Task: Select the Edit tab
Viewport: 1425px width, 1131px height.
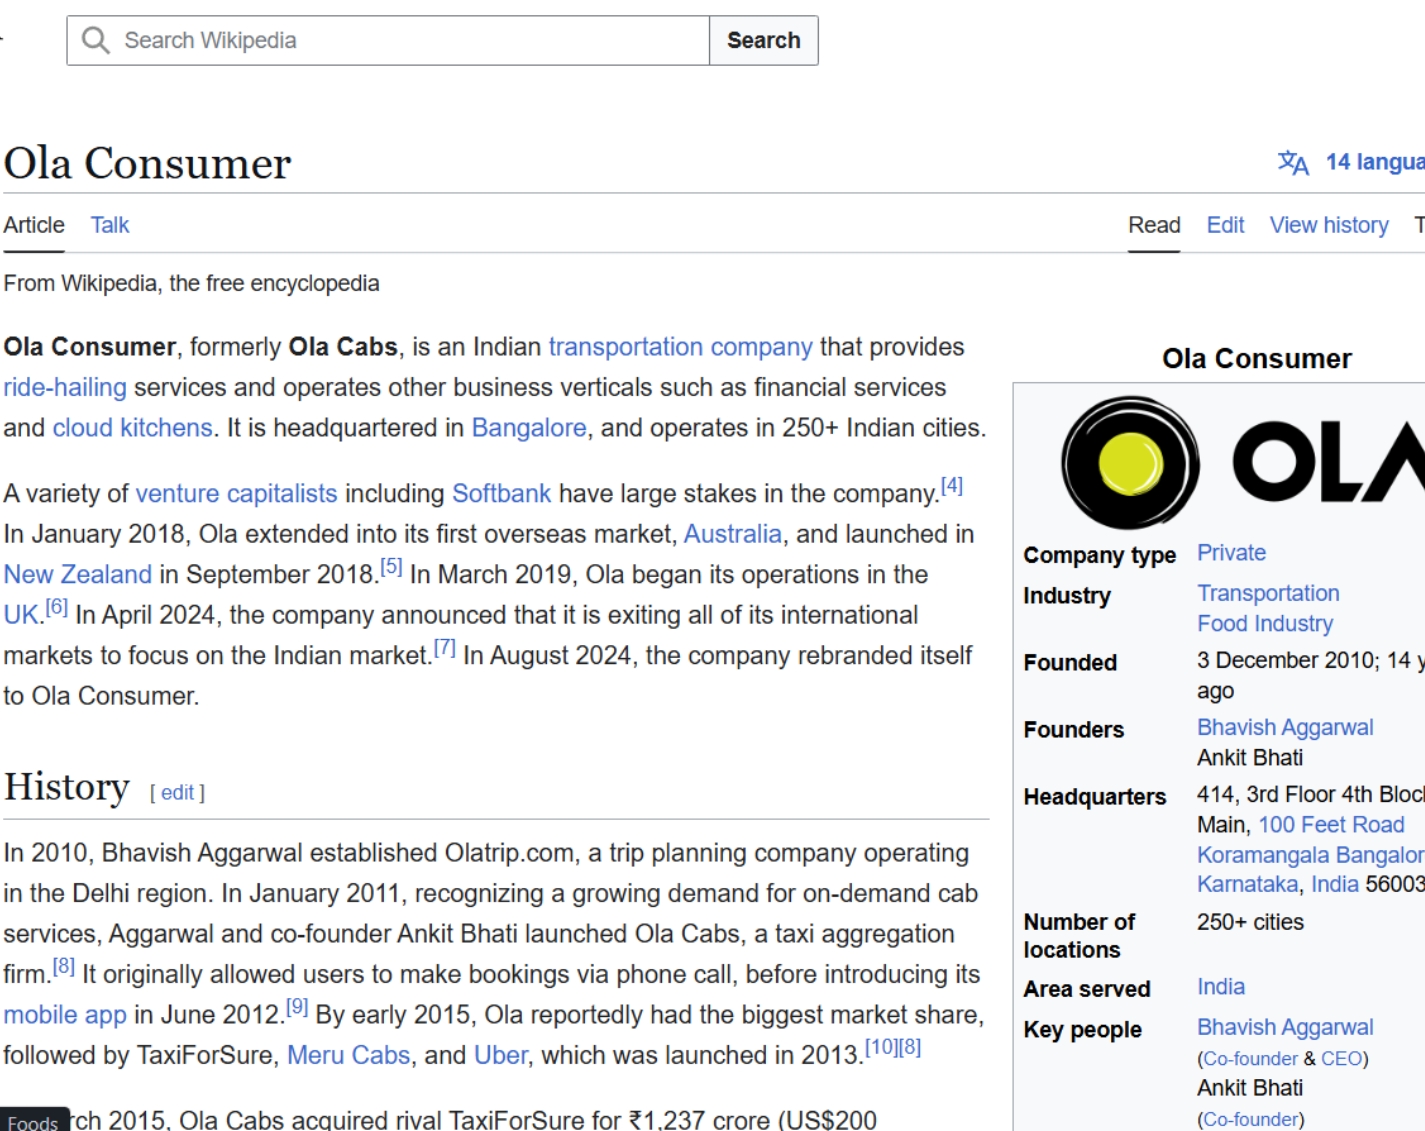Action: [1225, 225]
